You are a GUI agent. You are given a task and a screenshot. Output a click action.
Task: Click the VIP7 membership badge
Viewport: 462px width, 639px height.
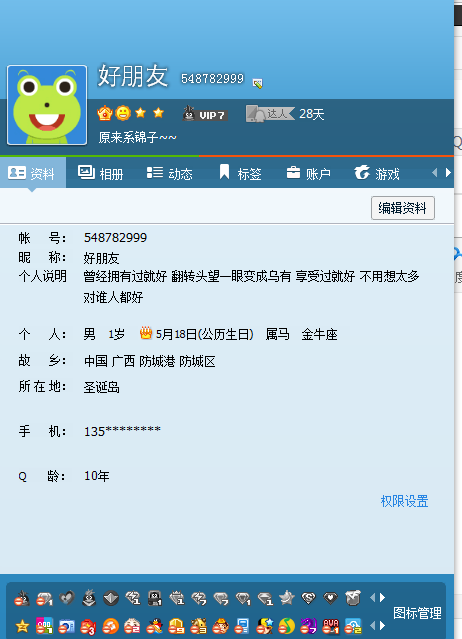click(205, 114)
